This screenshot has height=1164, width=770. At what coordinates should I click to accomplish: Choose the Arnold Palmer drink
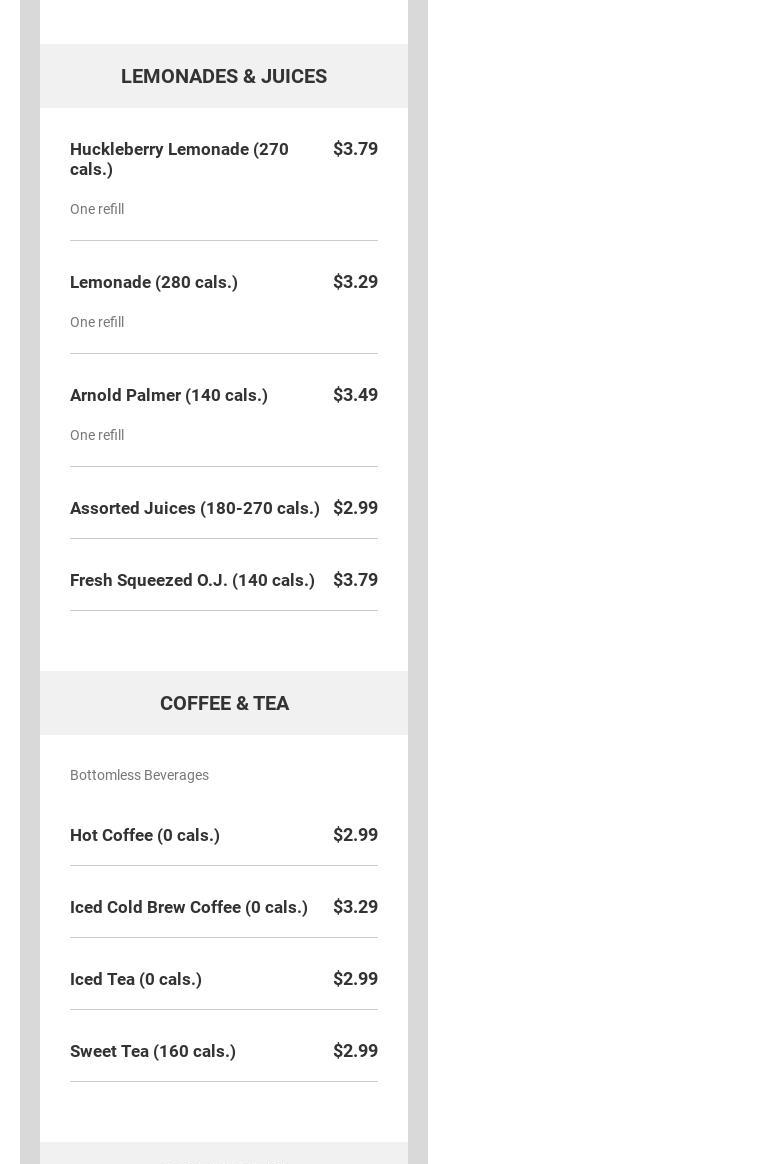(169, 395)
